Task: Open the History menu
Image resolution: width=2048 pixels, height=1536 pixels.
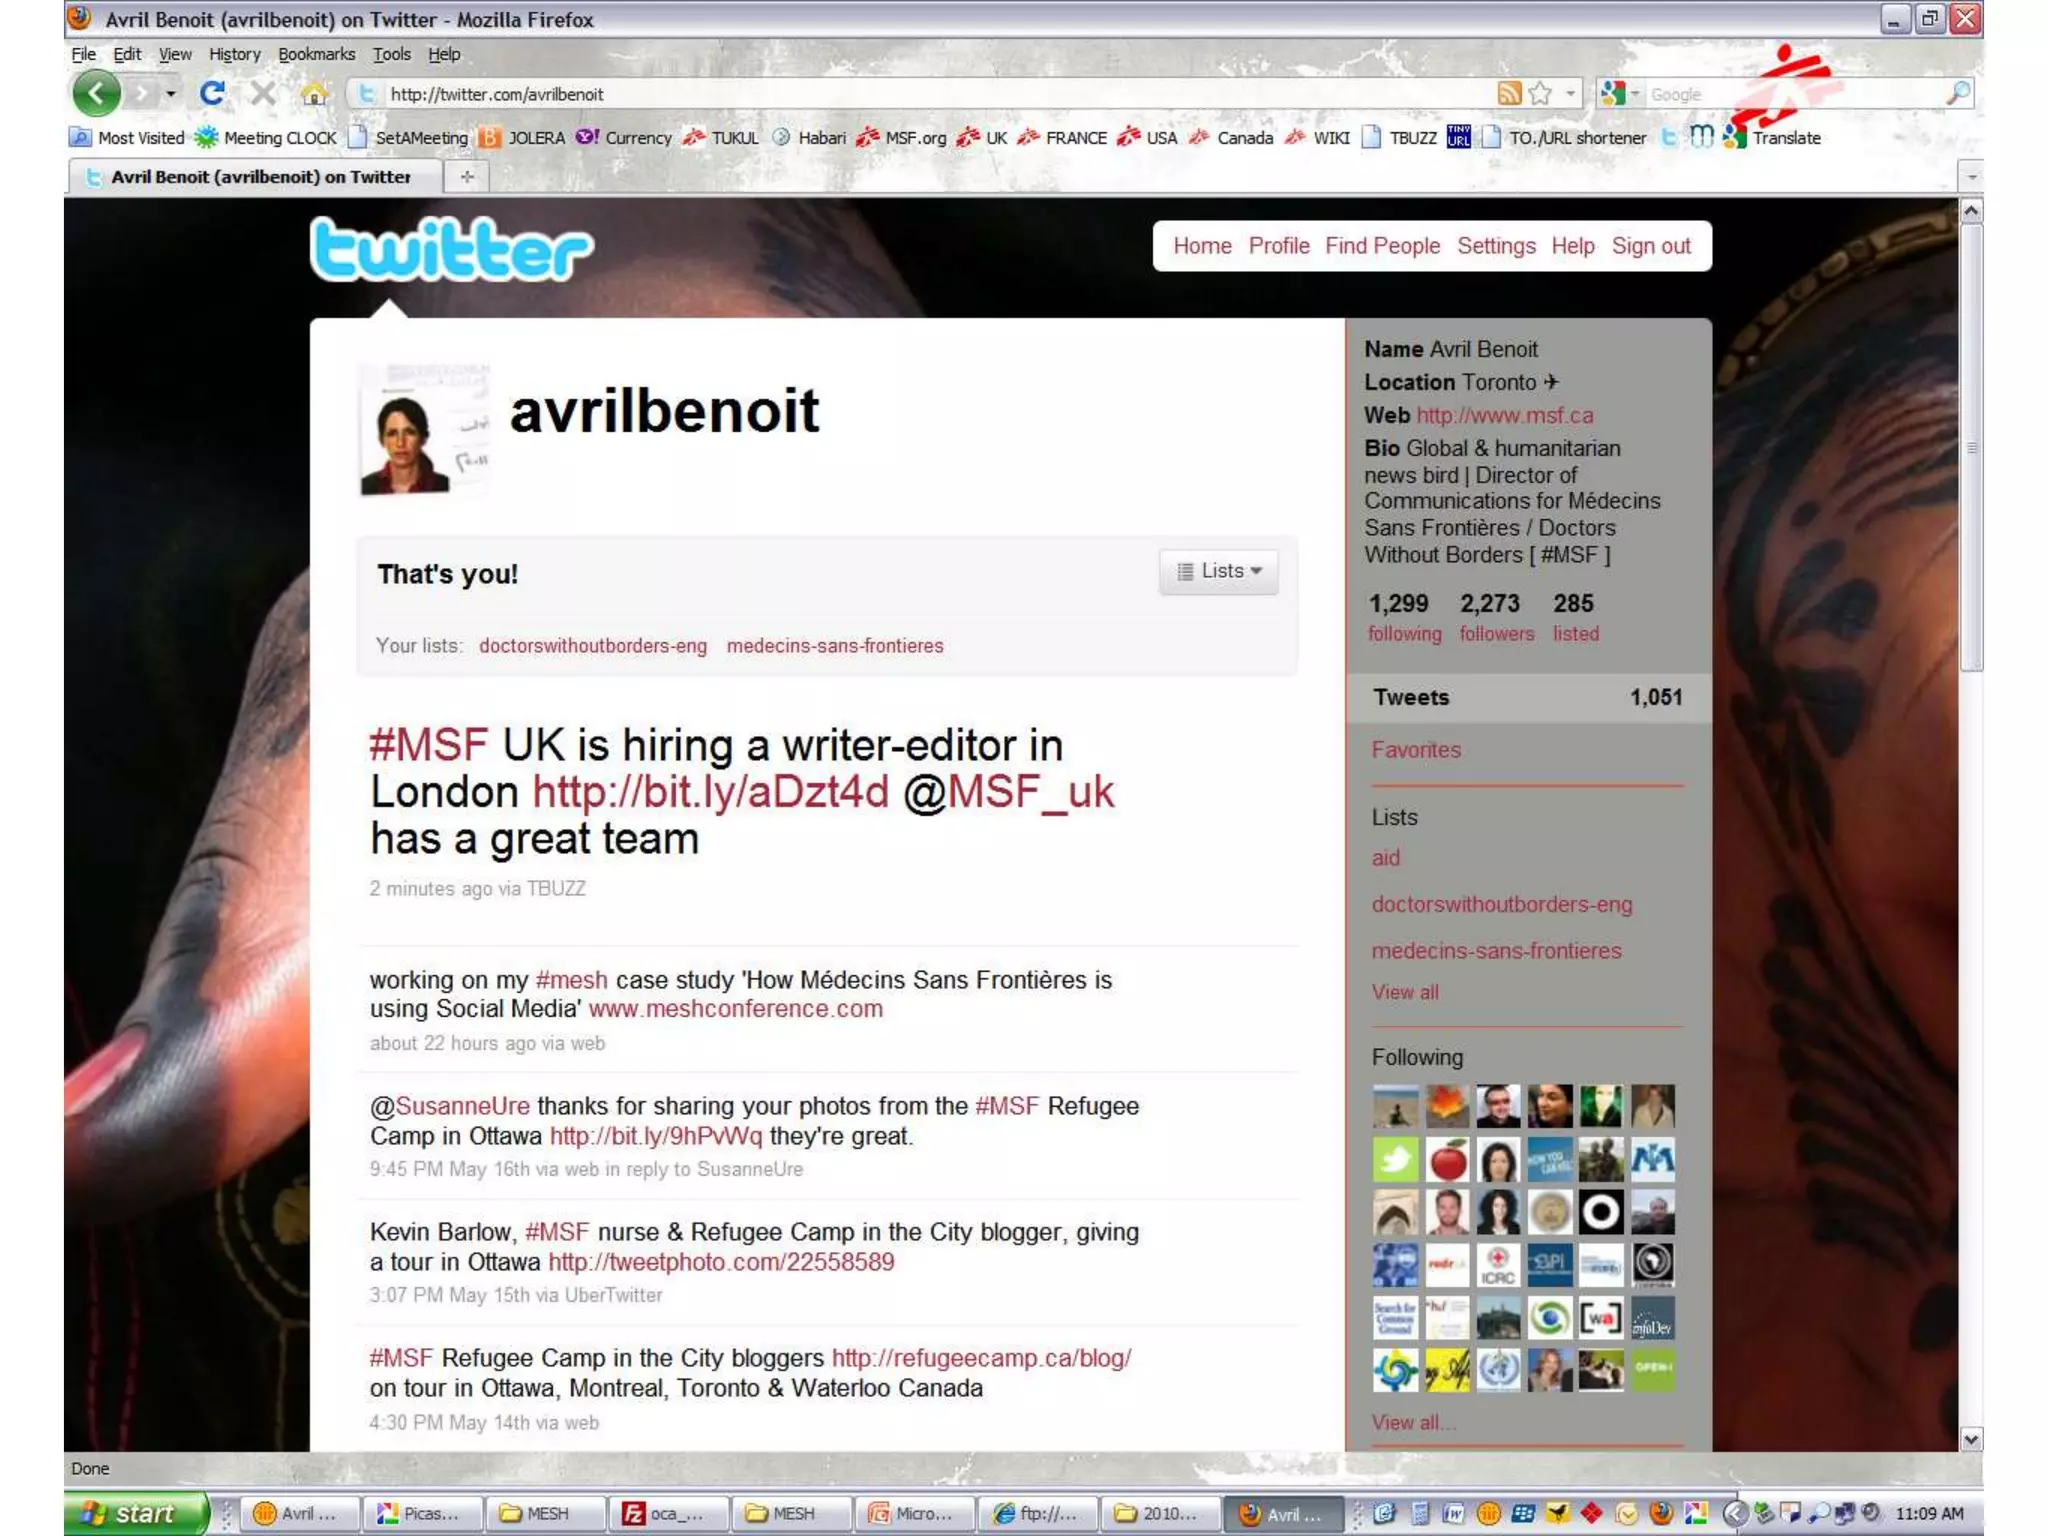Action: (x=234, y=54)
